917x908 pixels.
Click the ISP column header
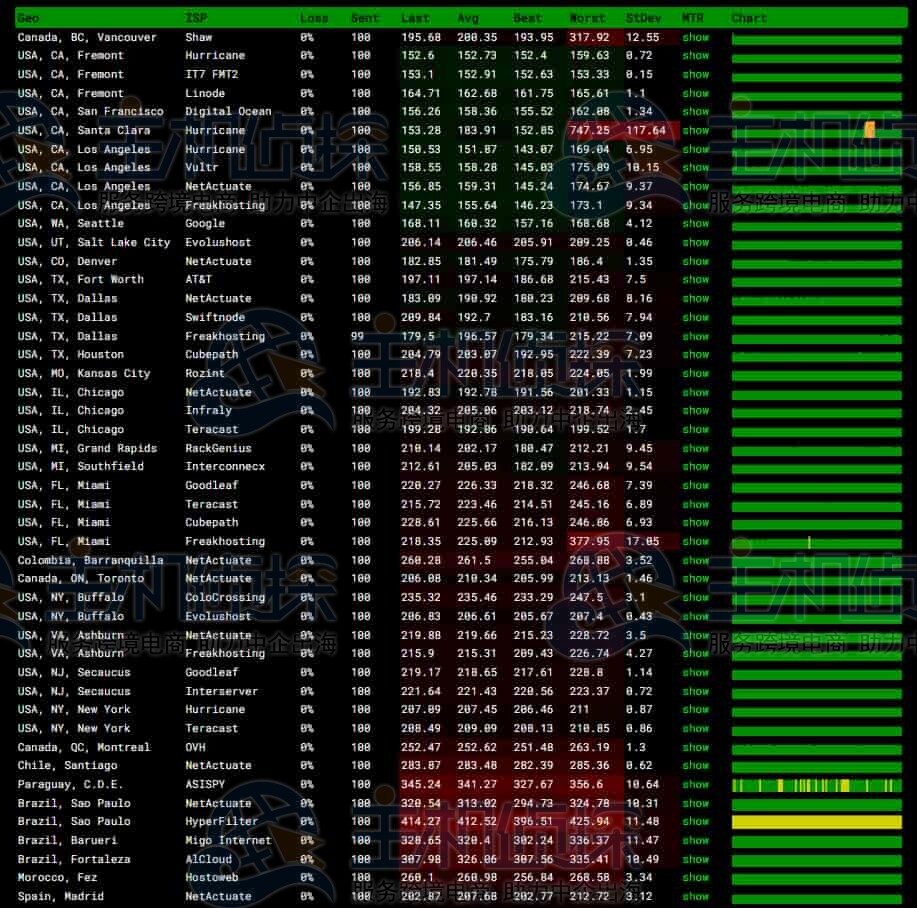(196, 18)
